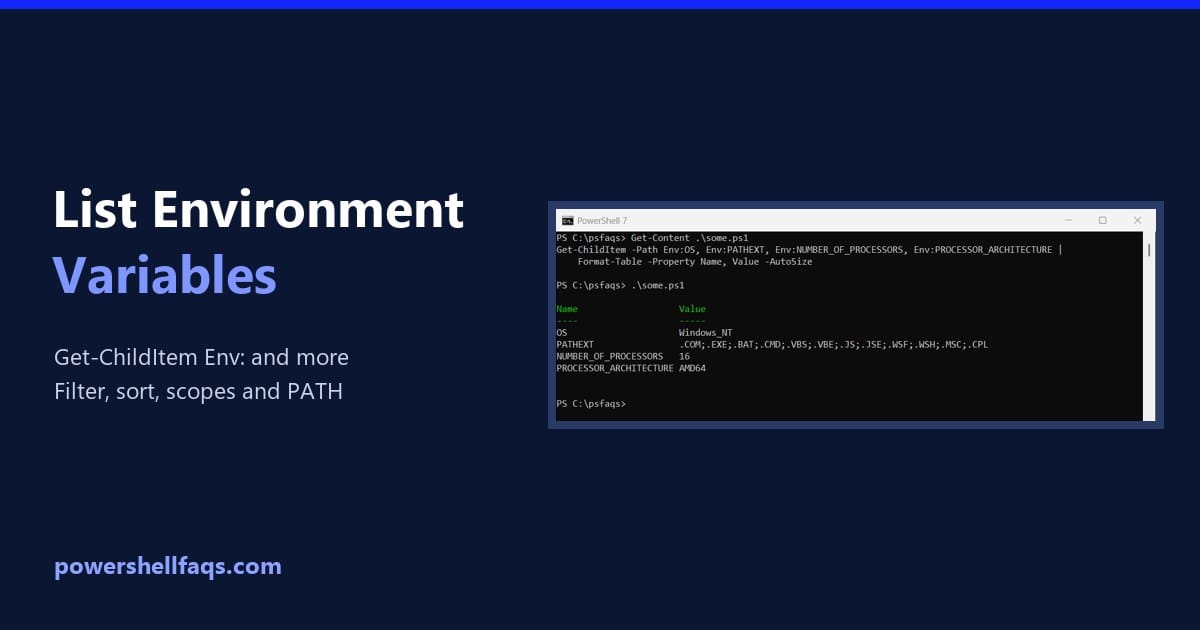Click the Format-Table -Property line

[x=695, y=262]
